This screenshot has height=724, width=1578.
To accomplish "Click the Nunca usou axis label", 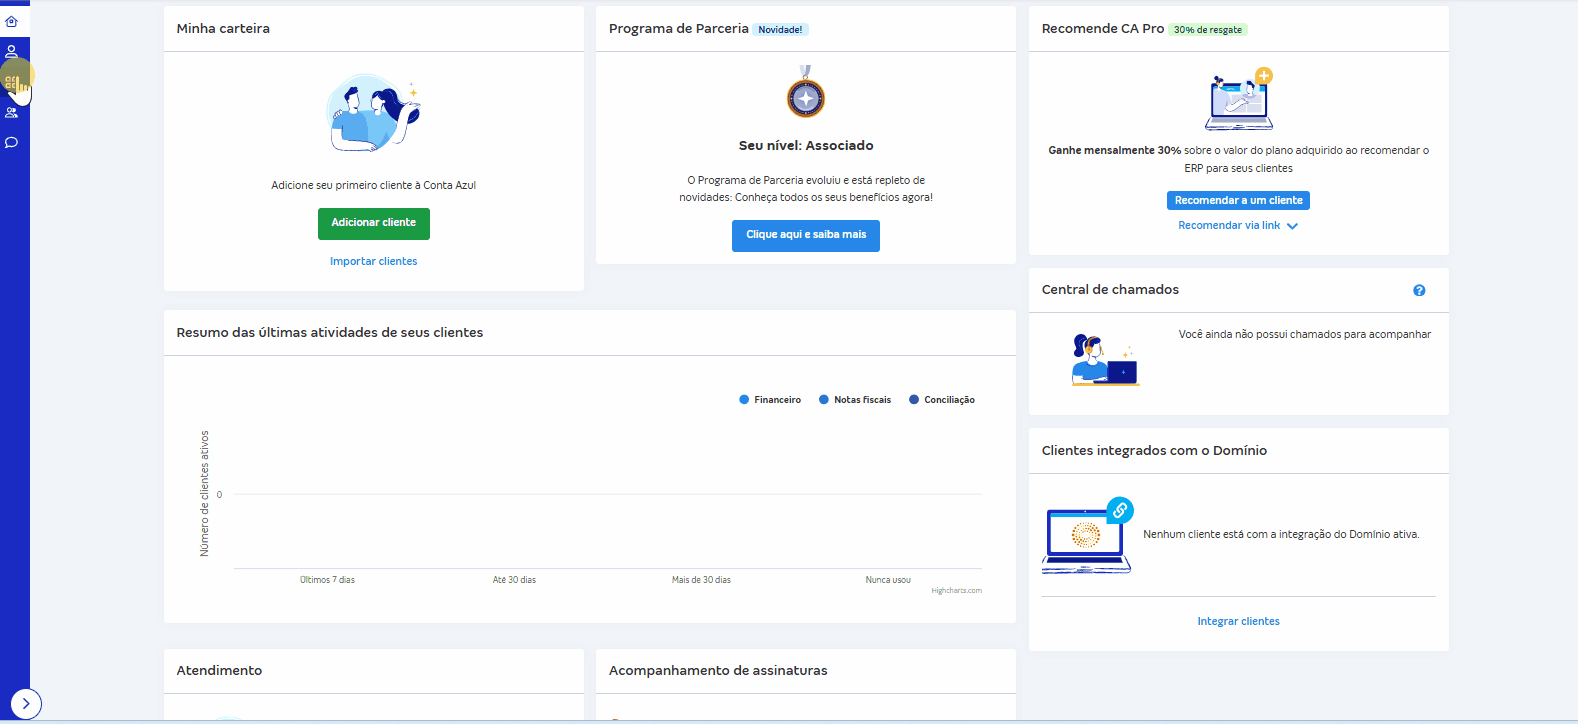I will 888,580.
